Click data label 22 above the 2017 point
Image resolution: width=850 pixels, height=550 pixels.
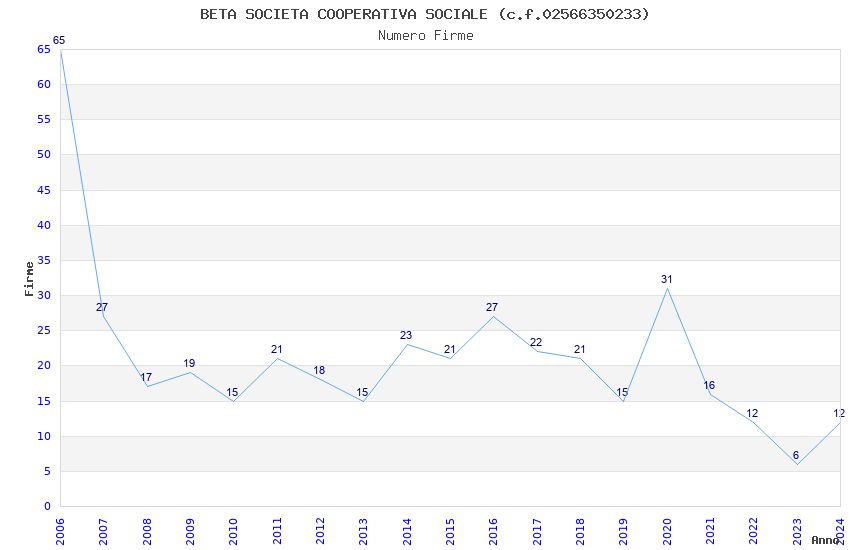tap(536, 342)
